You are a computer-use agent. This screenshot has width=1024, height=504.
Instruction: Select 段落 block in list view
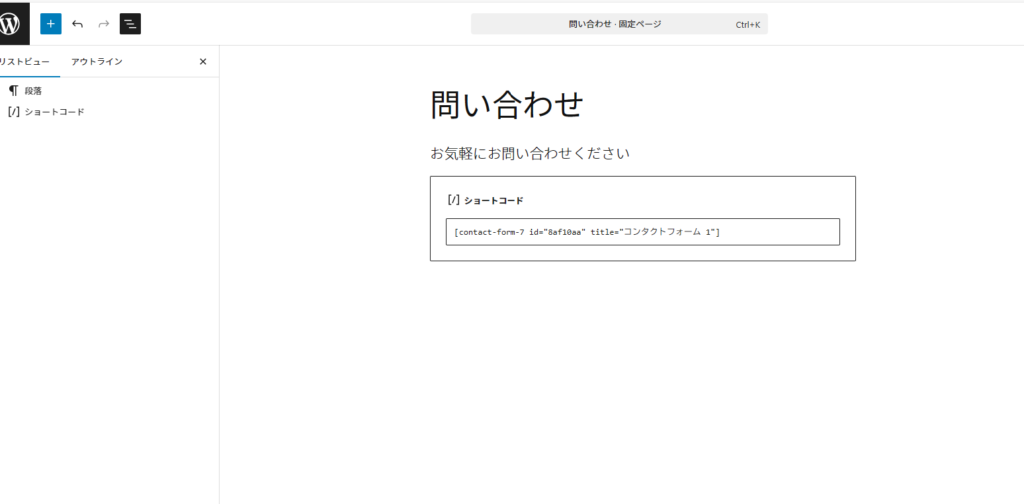click(x=34, y=91)
